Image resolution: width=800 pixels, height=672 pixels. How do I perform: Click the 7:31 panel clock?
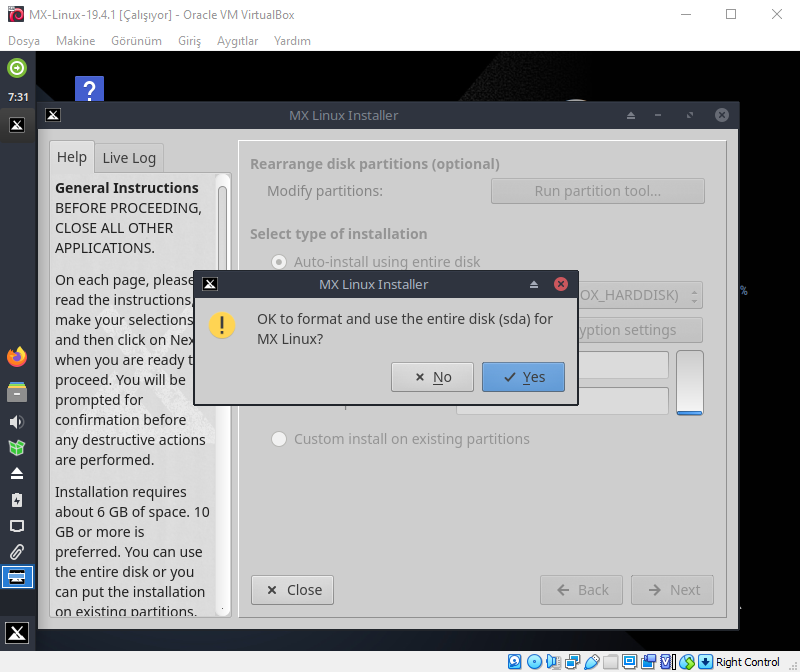tap(18, 97)
